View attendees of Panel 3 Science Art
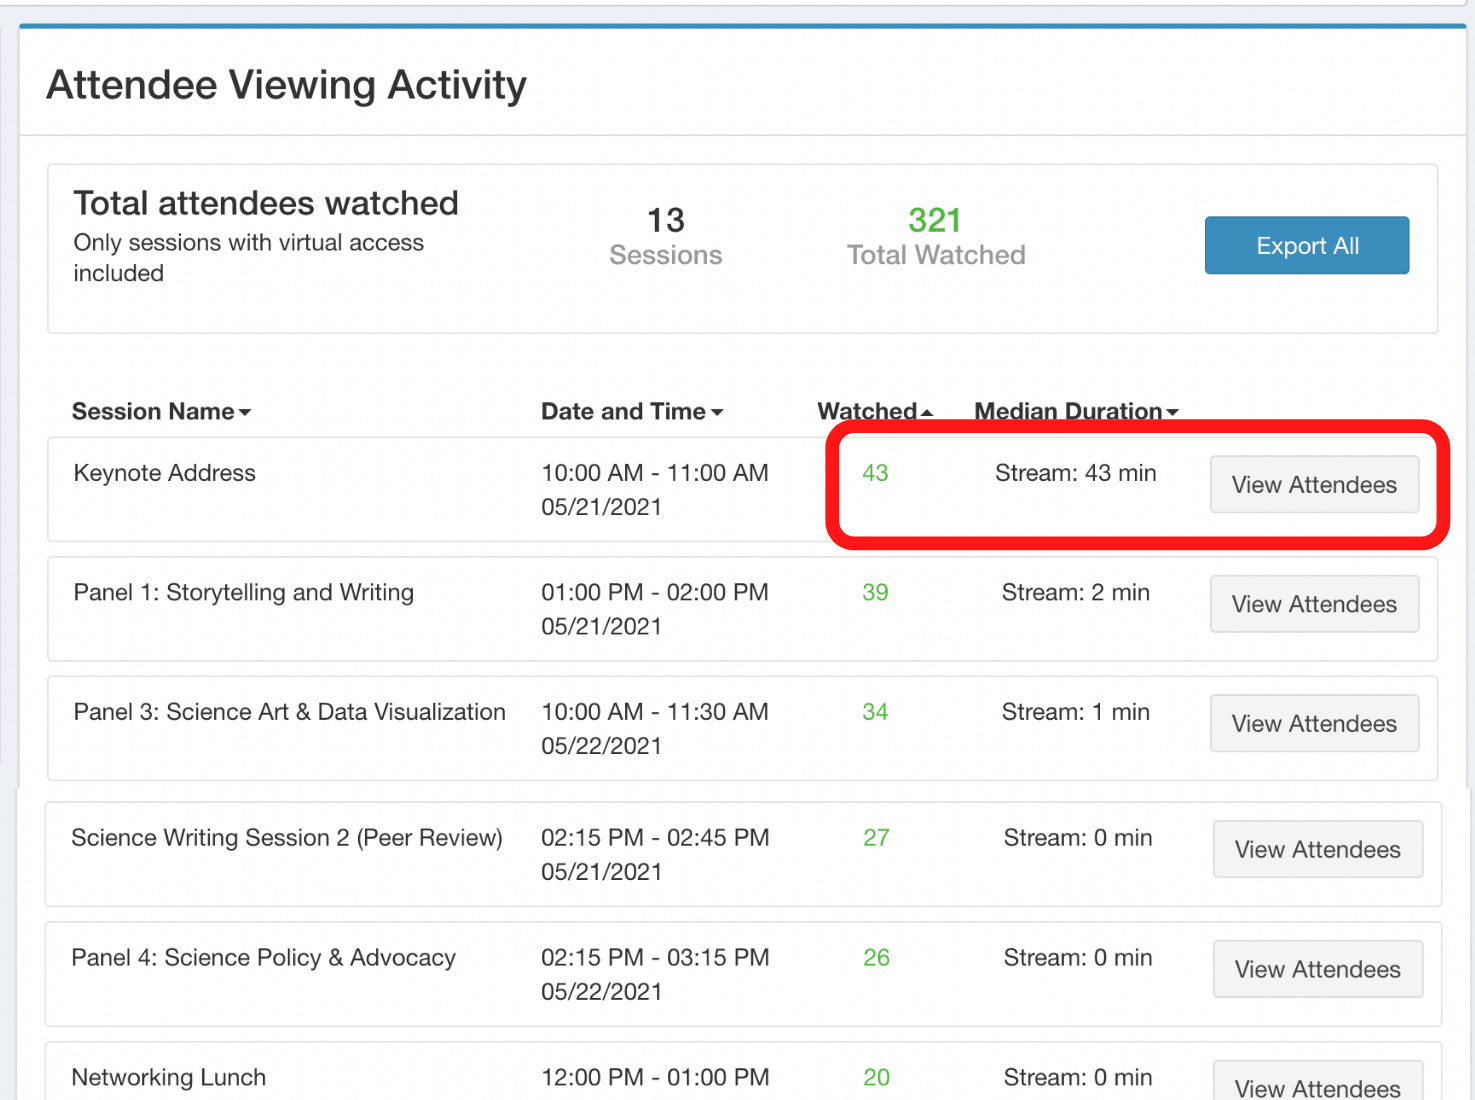 coord(1314,724)
